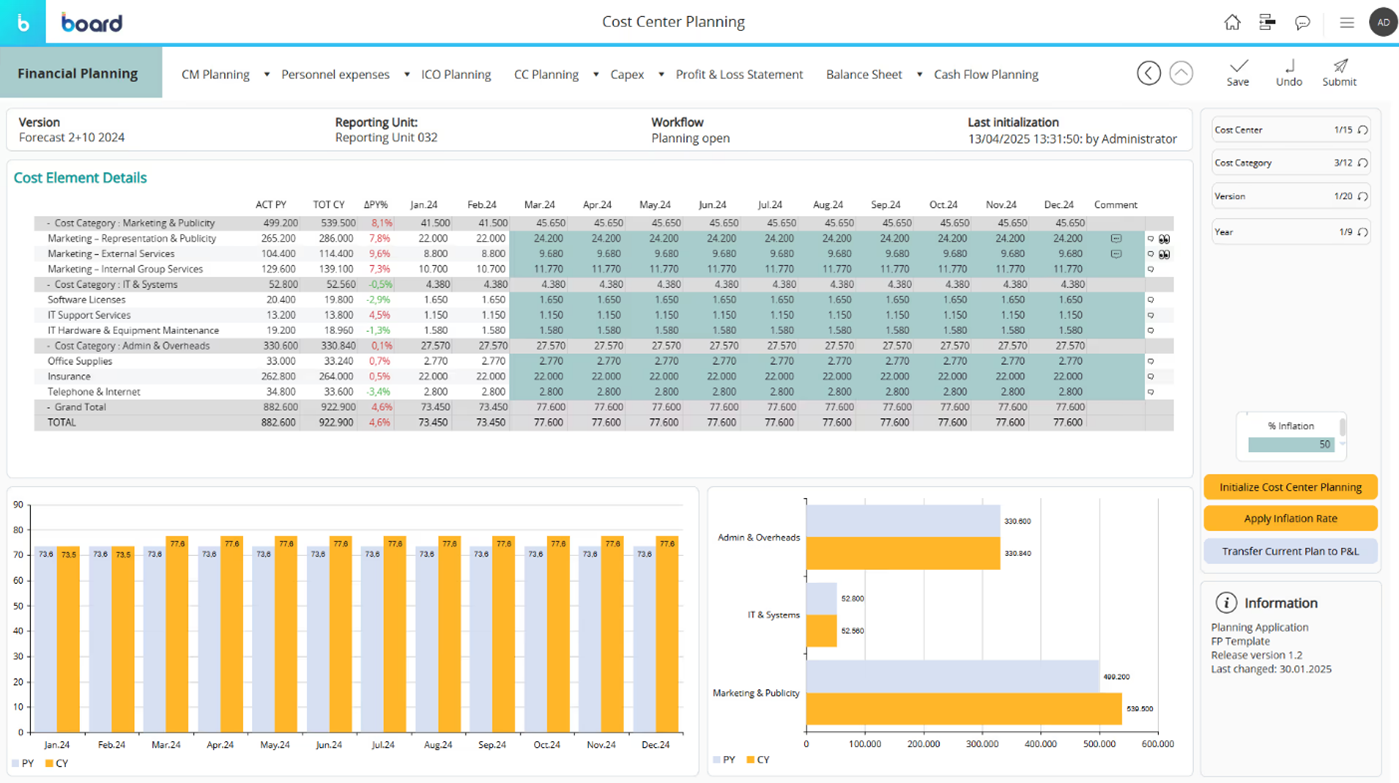Click the Save checkmark icon
The height and width of the screenshot is (783, 1399).
(x=1238, y=67)
